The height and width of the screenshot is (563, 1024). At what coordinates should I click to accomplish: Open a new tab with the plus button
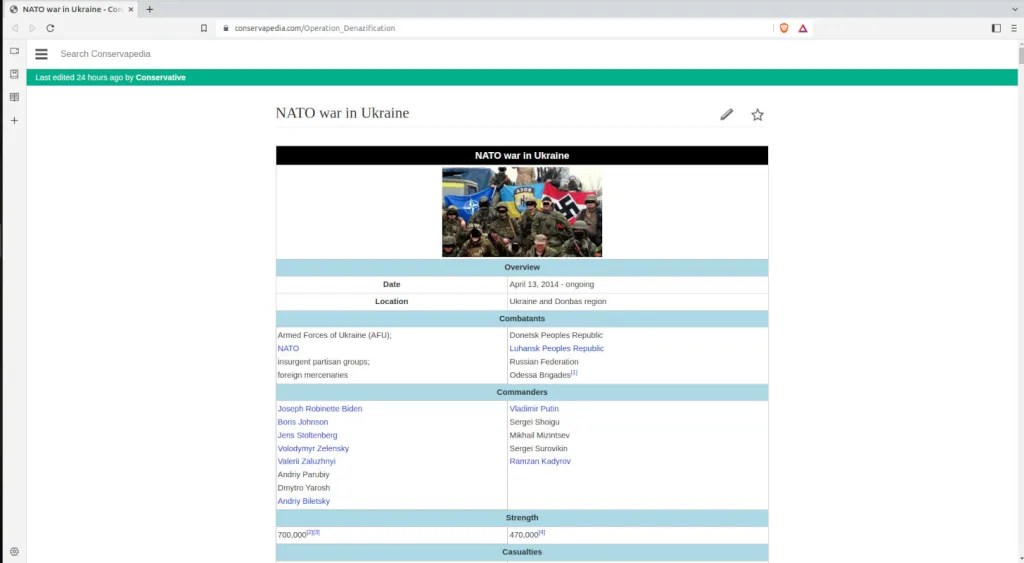(150, 9)
